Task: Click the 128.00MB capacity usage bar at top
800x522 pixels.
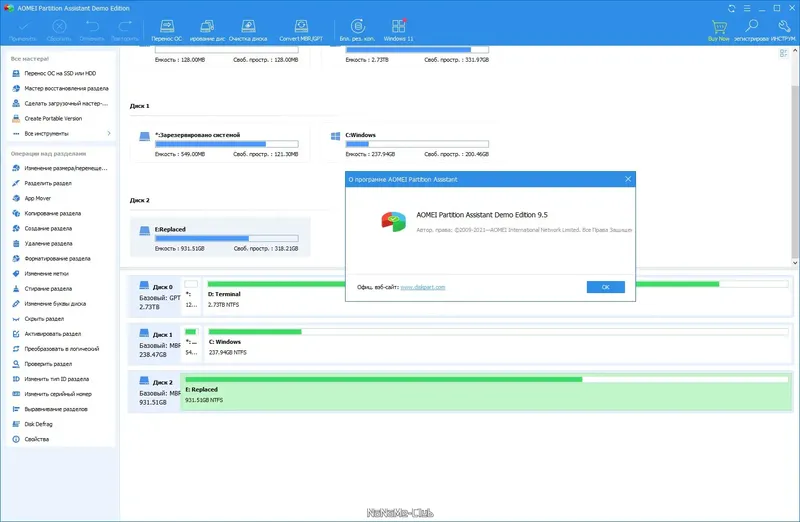Action: point(227,50)
